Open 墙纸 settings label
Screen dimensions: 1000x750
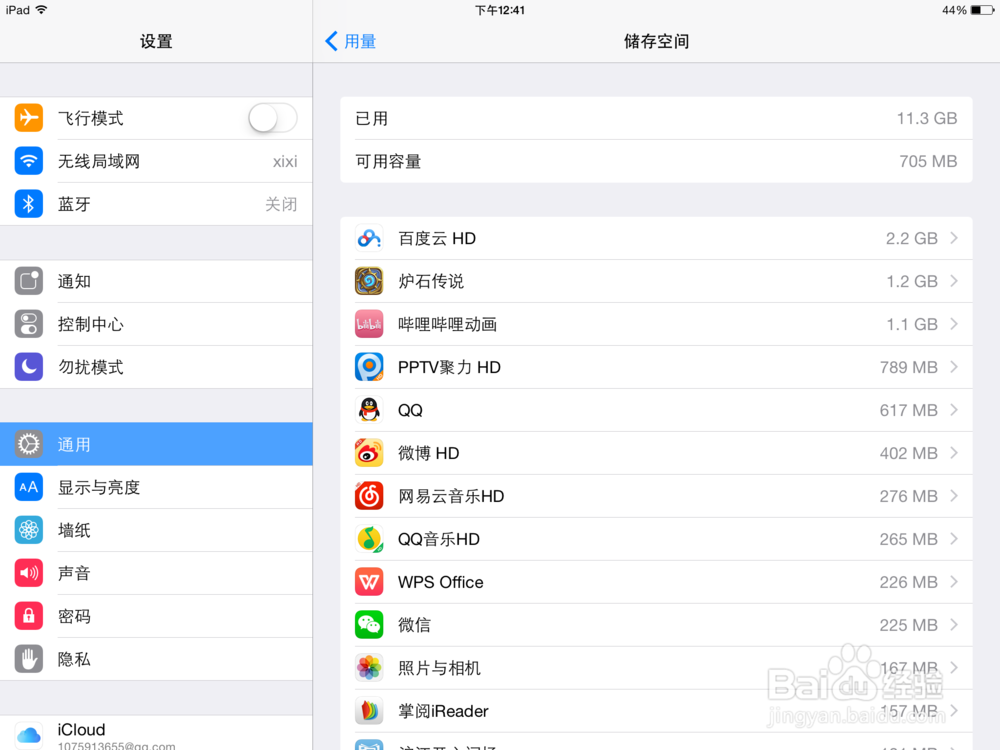click(x=74, y=530)
